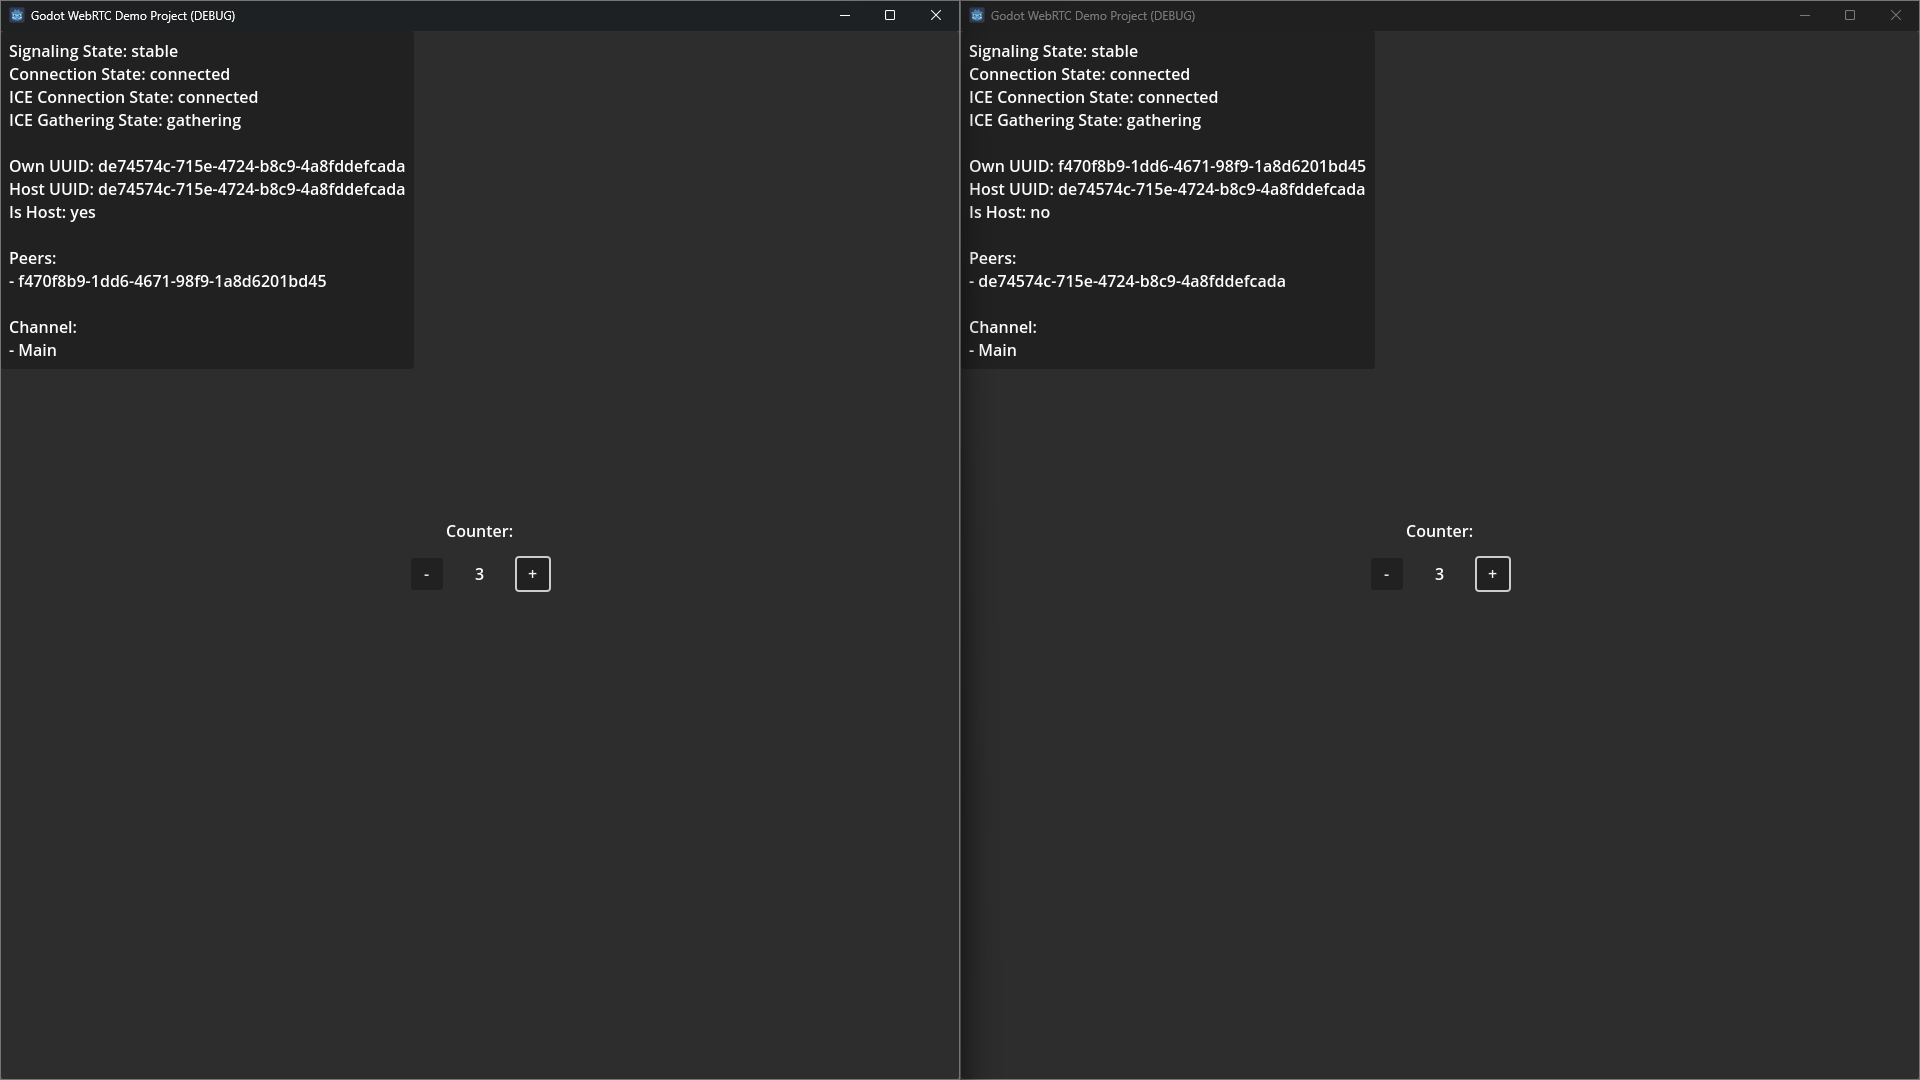Close the client window showing Is Host: no
The height and width of the screenshot is (1080, 1920).
pyautogui.click(x=1896, y=15)
